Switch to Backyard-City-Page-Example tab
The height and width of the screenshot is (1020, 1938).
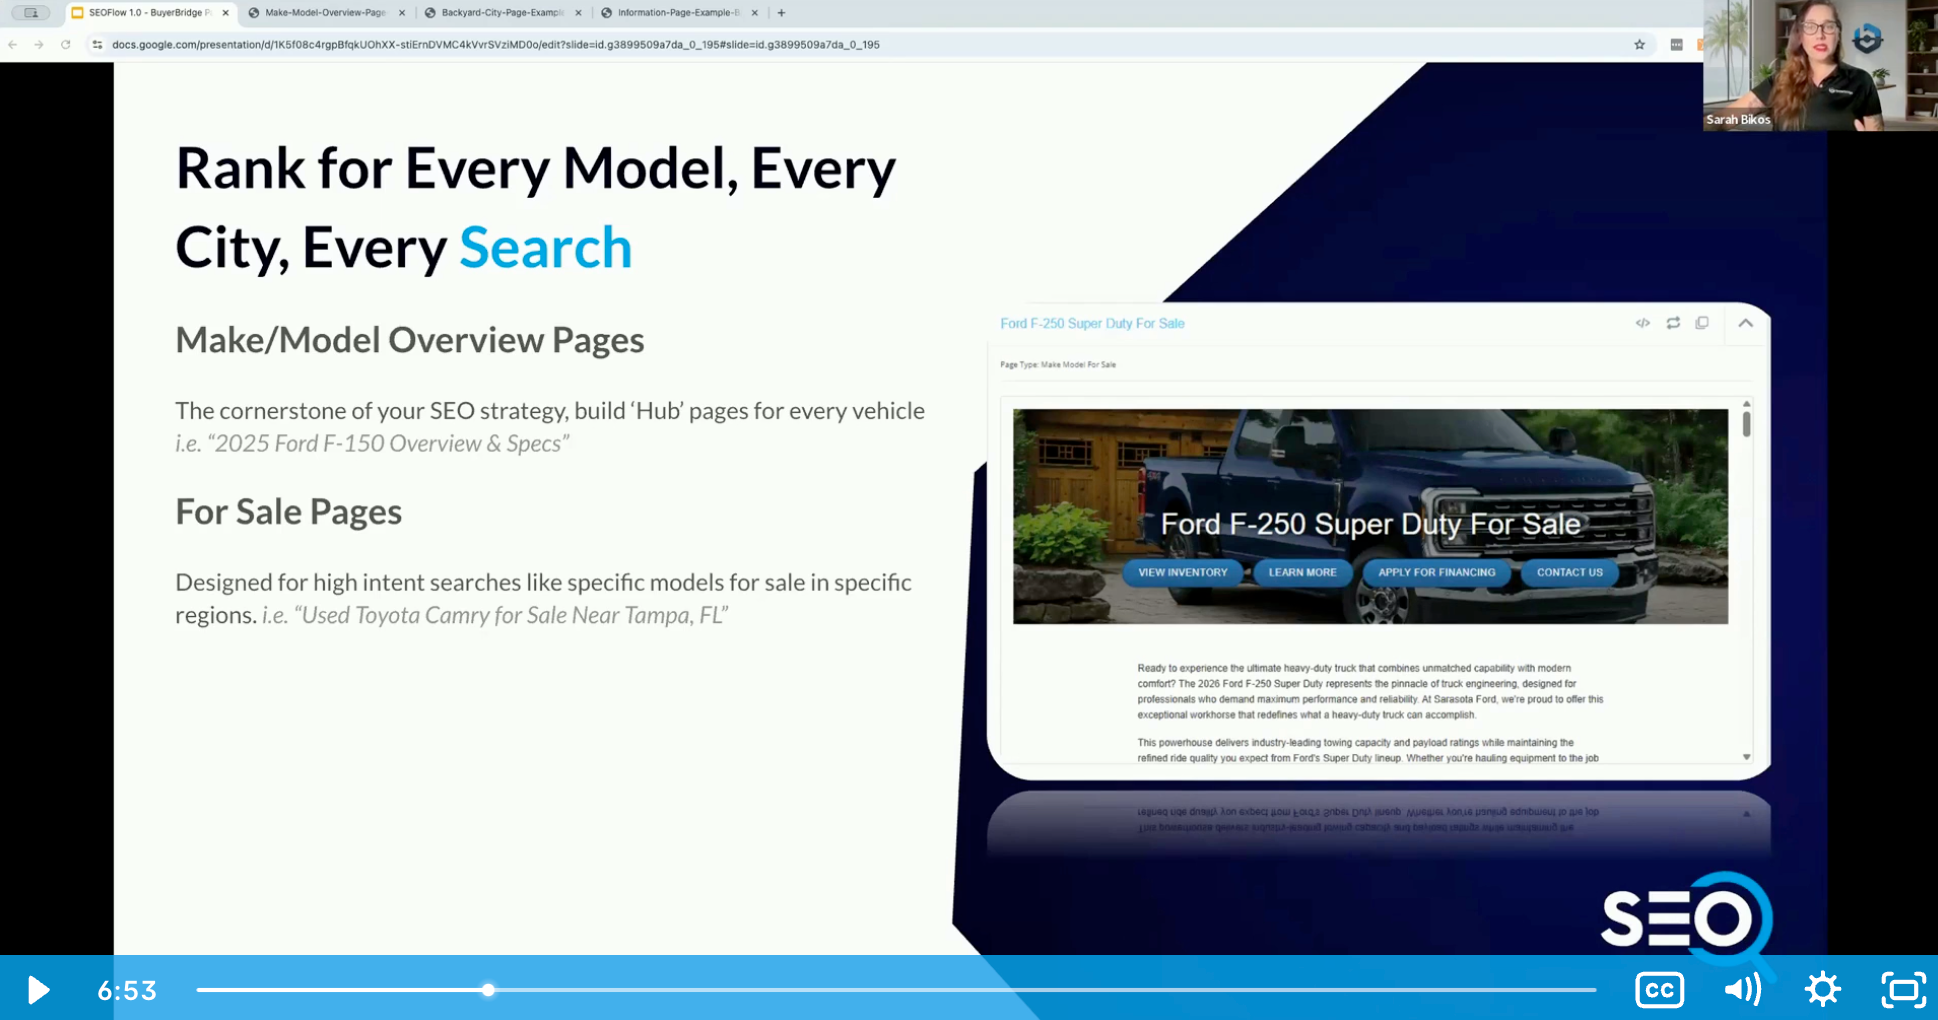(502, 13)
